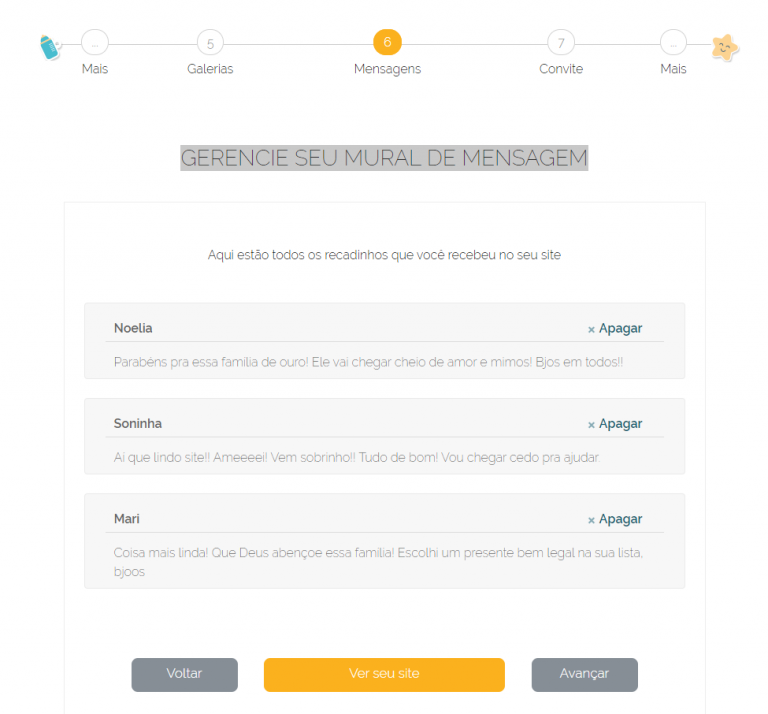Click the x icon beside Noelia's Apagar
The height and width of the screenshot is (714, 768).
[x=591, y=330]
